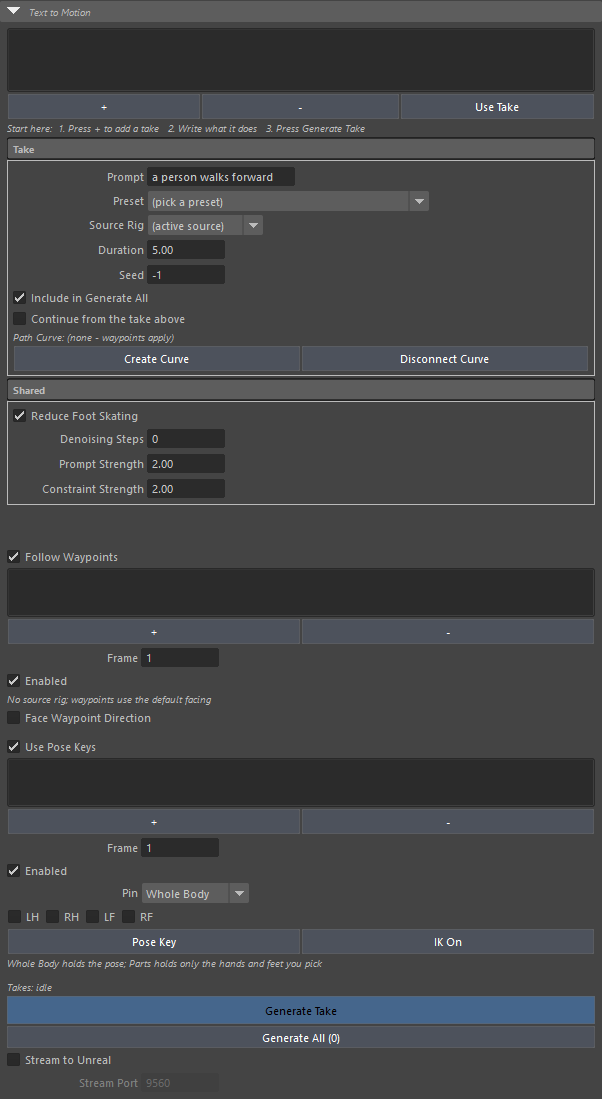Click the IK On button
Image resolution: width=602 pixels, height=1099 pixels.
coord(448,942)
